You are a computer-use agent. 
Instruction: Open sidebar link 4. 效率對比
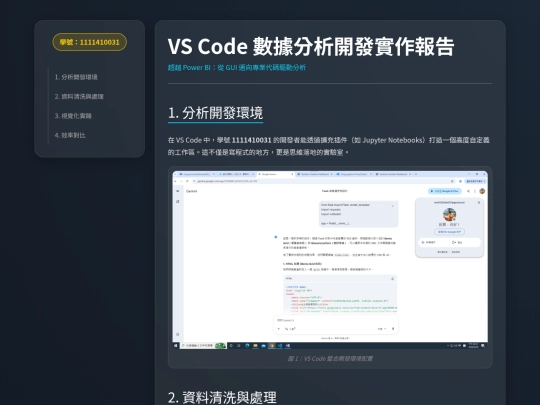[70, 135]
